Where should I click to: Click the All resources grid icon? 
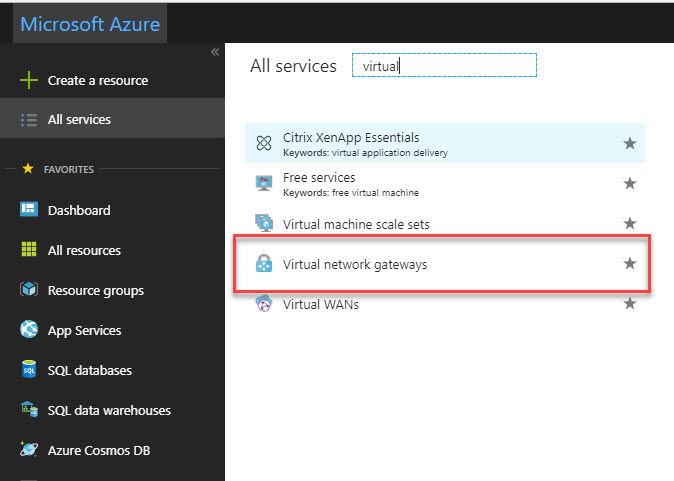point(29,250)
